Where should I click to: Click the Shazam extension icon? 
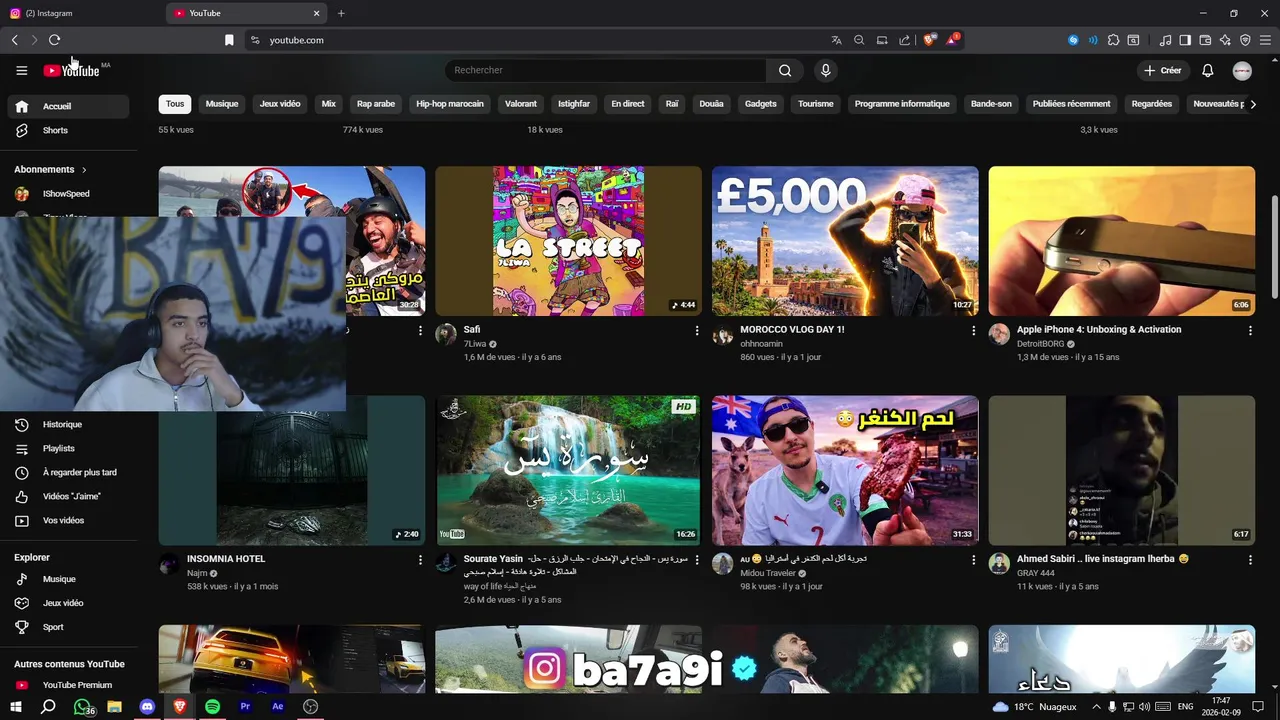tap(1073, 40)
